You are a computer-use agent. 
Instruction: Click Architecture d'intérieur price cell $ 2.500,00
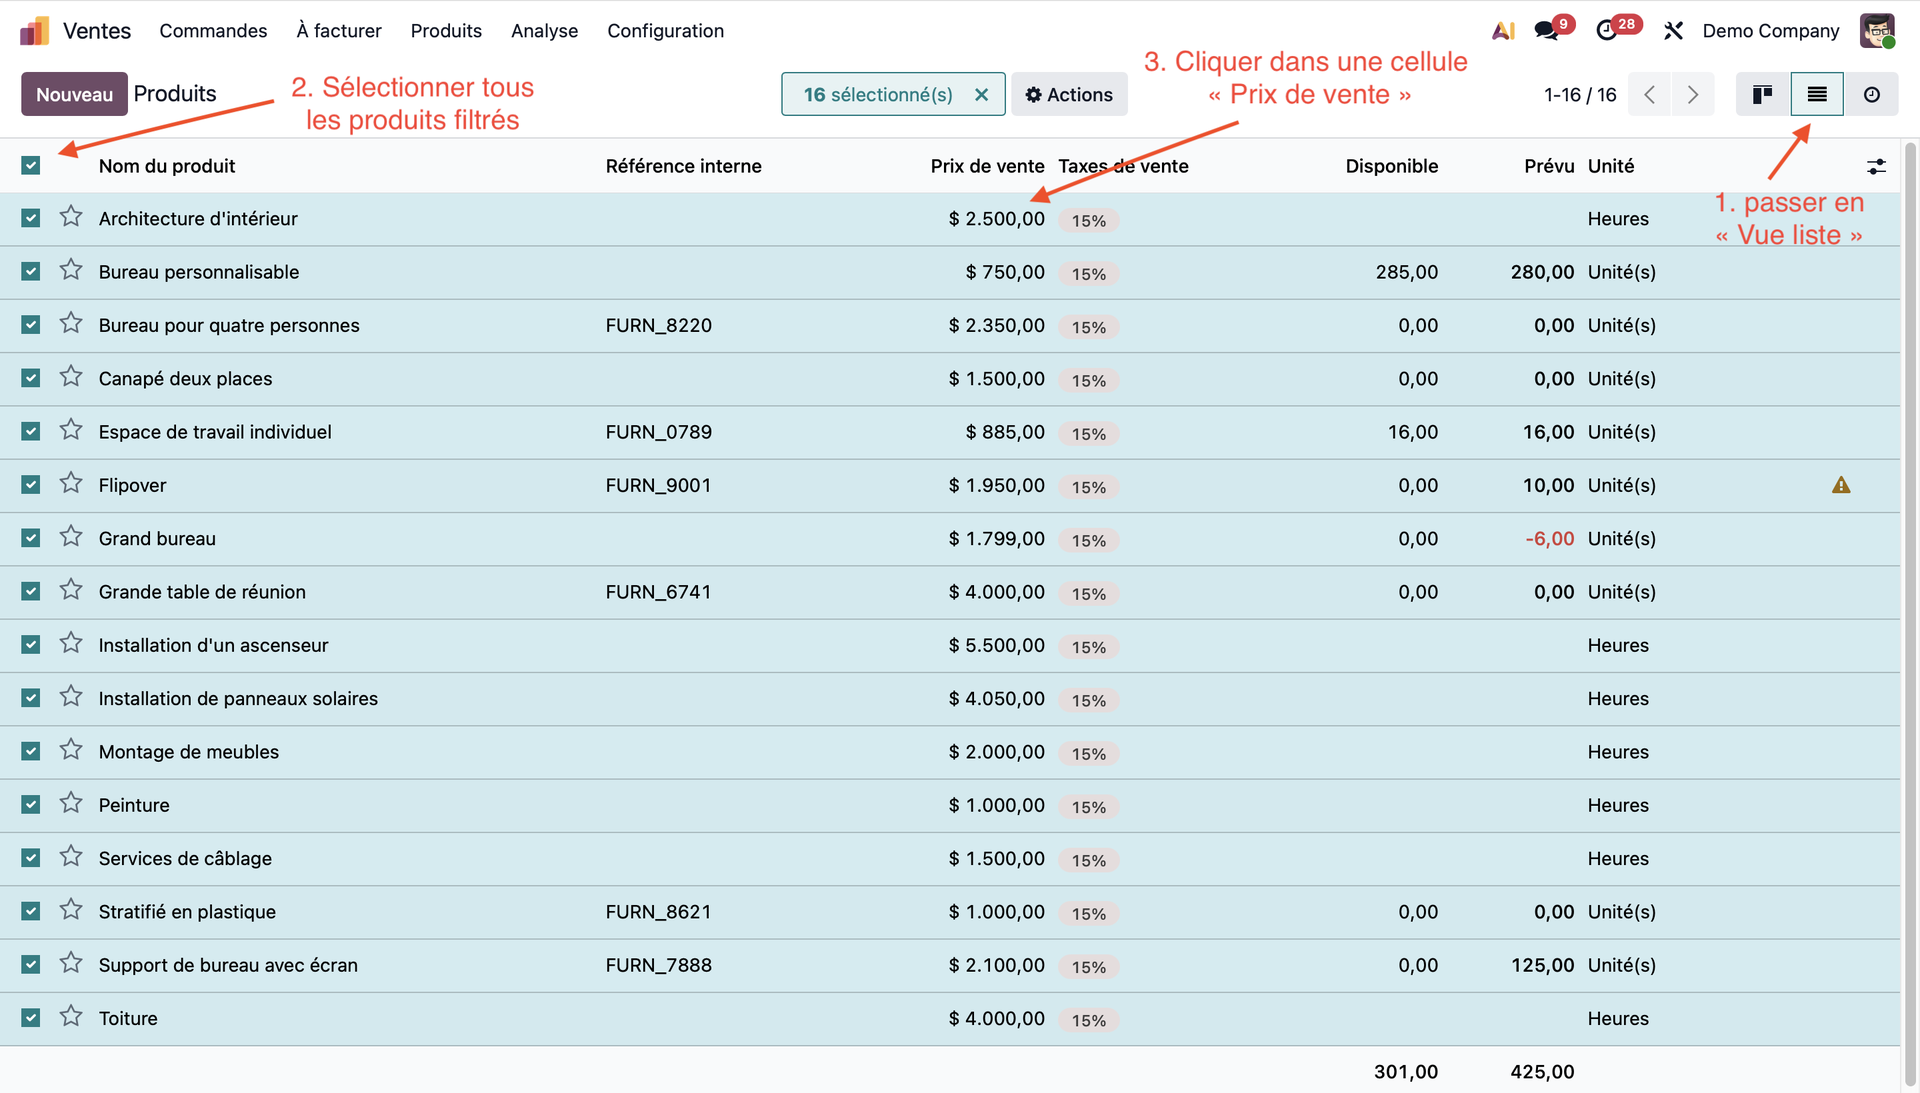coord(996,219)
